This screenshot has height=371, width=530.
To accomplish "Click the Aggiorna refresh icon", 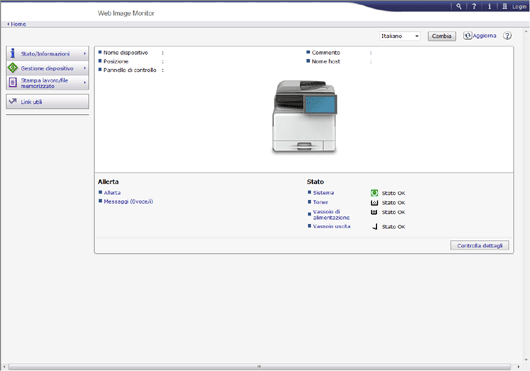I will [467, 35].
